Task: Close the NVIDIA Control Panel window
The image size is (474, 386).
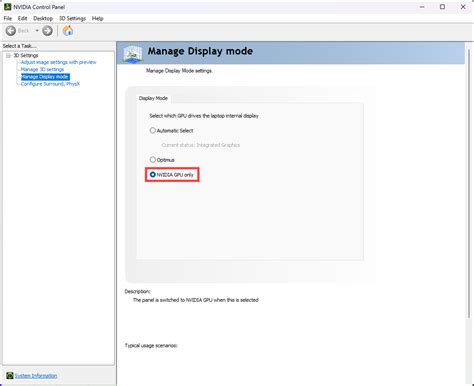Action: 463,7
